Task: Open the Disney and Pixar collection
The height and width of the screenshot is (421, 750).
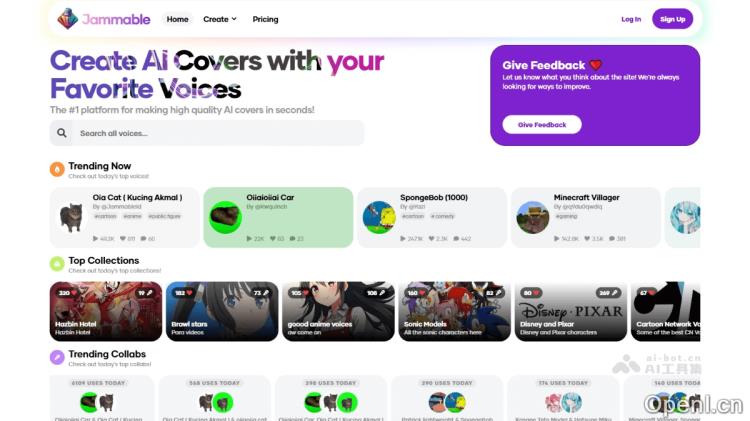Action: click(x=571, y=311)
